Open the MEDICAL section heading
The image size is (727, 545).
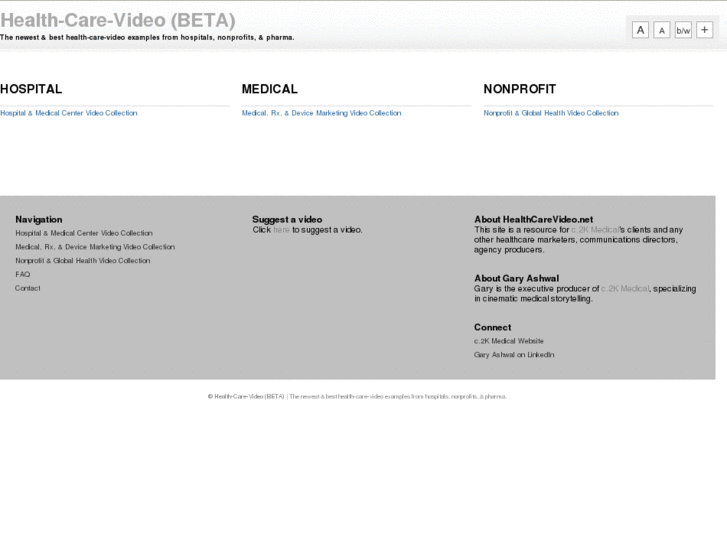pyautogui.click(x=269, y=89)
